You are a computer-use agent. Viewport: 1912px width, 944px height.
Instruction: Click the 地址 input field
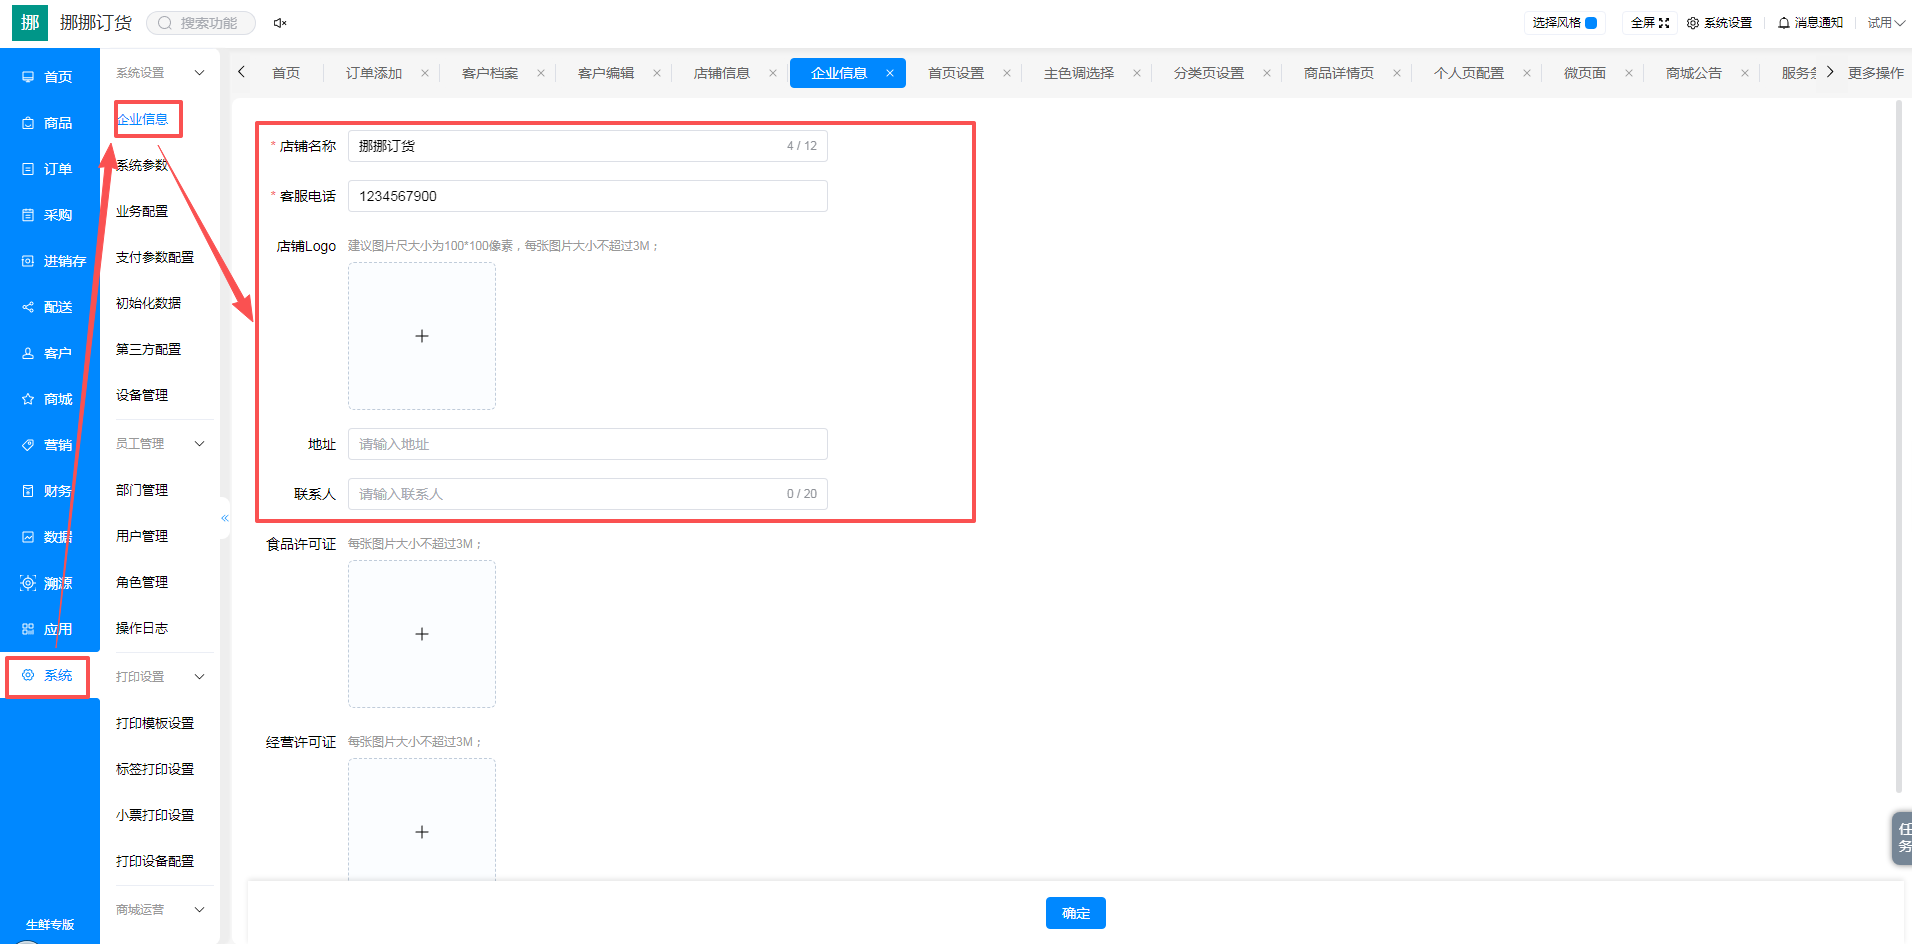(x=588, y=444)
